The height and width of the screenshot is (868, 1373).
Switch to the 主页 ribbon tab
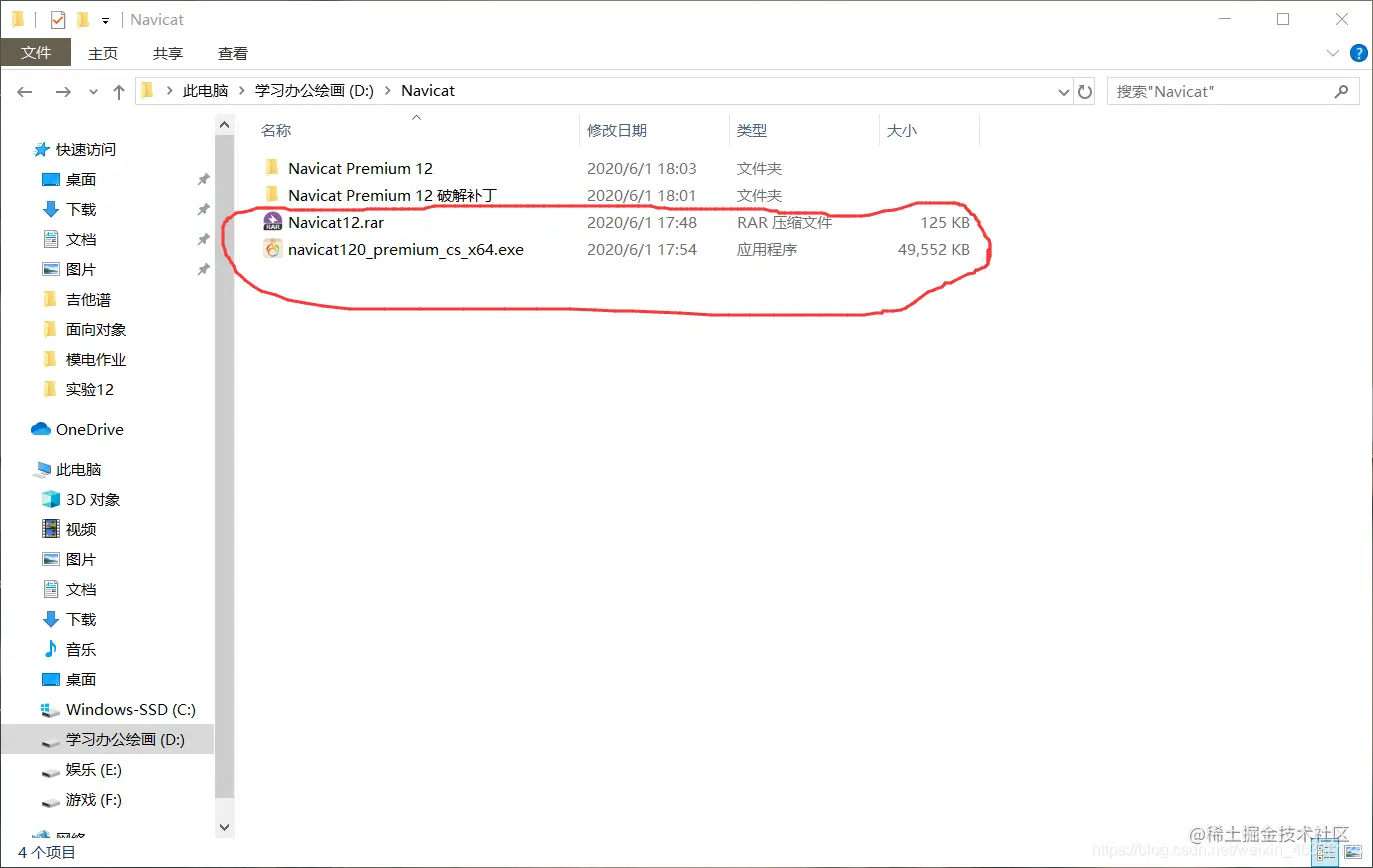[x=103, y=53]
